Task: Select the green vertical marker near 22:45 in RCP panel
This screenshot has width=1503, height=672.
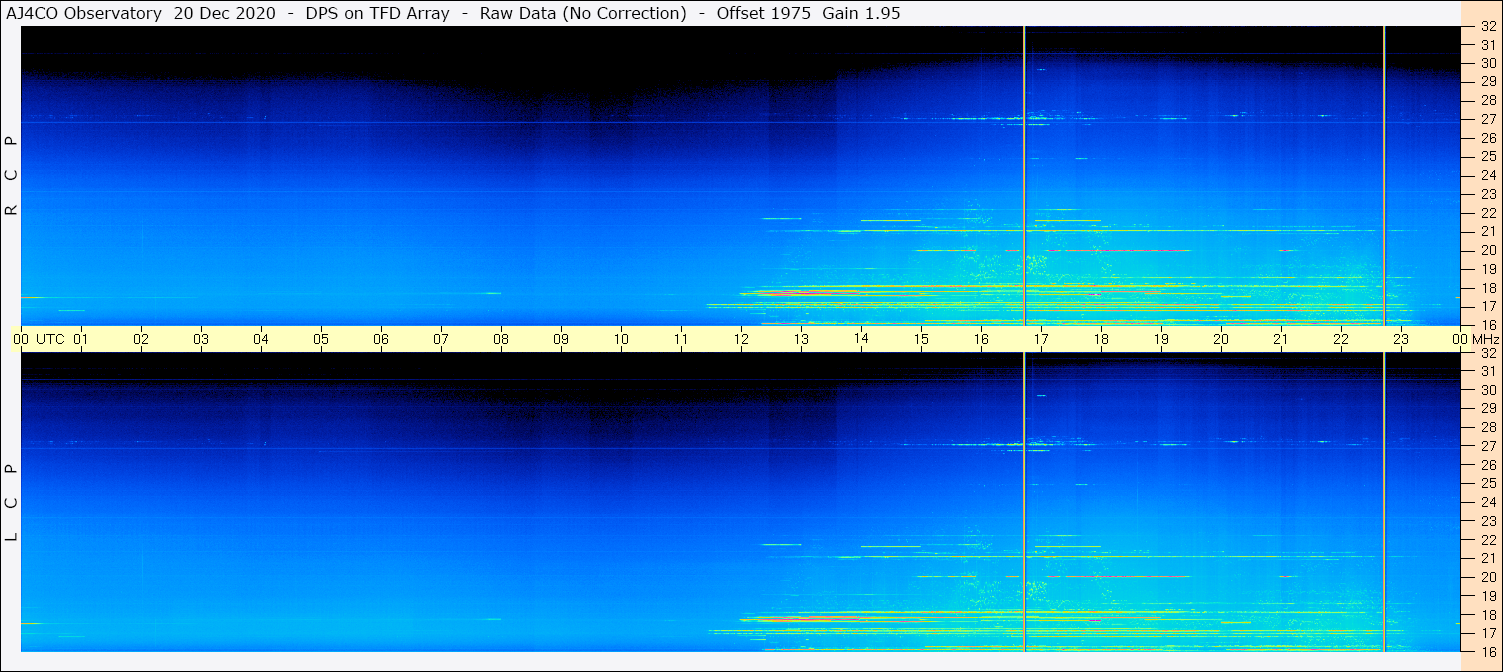Action: [x=1384, y=176]
